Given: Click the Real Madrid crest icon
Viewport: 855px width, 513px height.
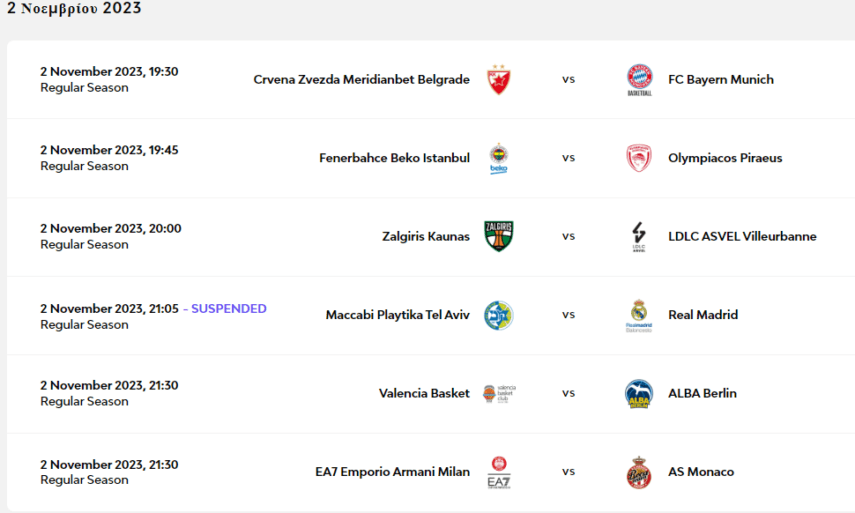Looking at the screenshot, I should (x=639, y=315).
